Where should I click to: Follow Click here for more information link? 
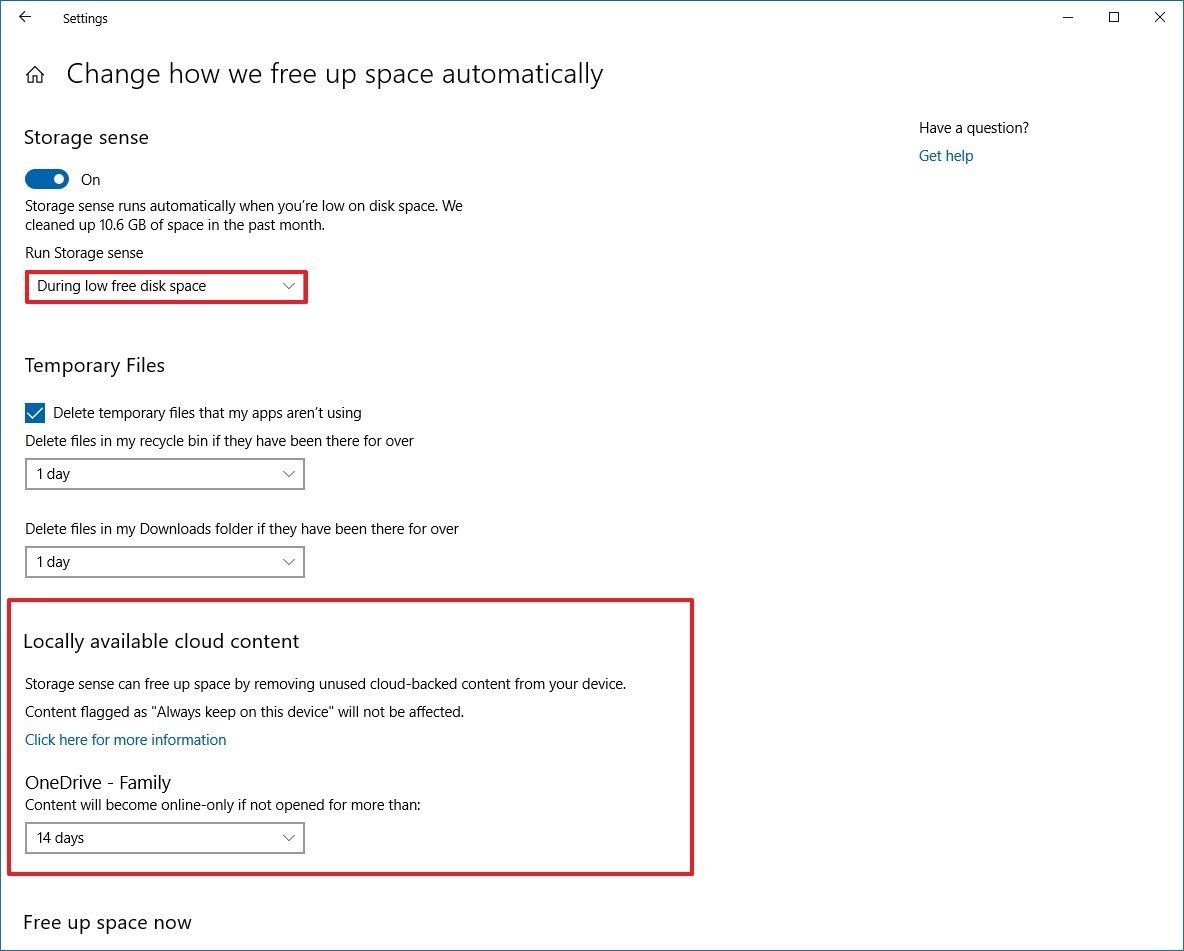[x=125, y=739]
